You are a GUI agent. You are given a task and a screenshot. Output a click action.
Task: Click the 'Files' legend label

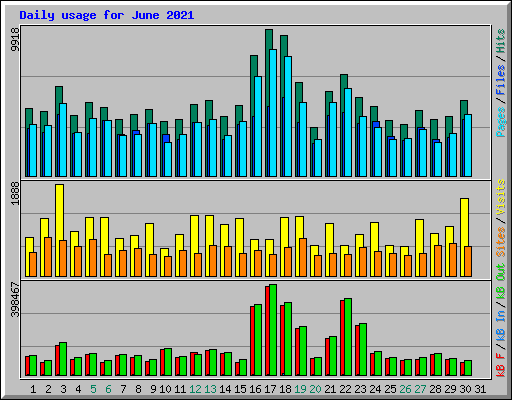[x=501, y=80]
